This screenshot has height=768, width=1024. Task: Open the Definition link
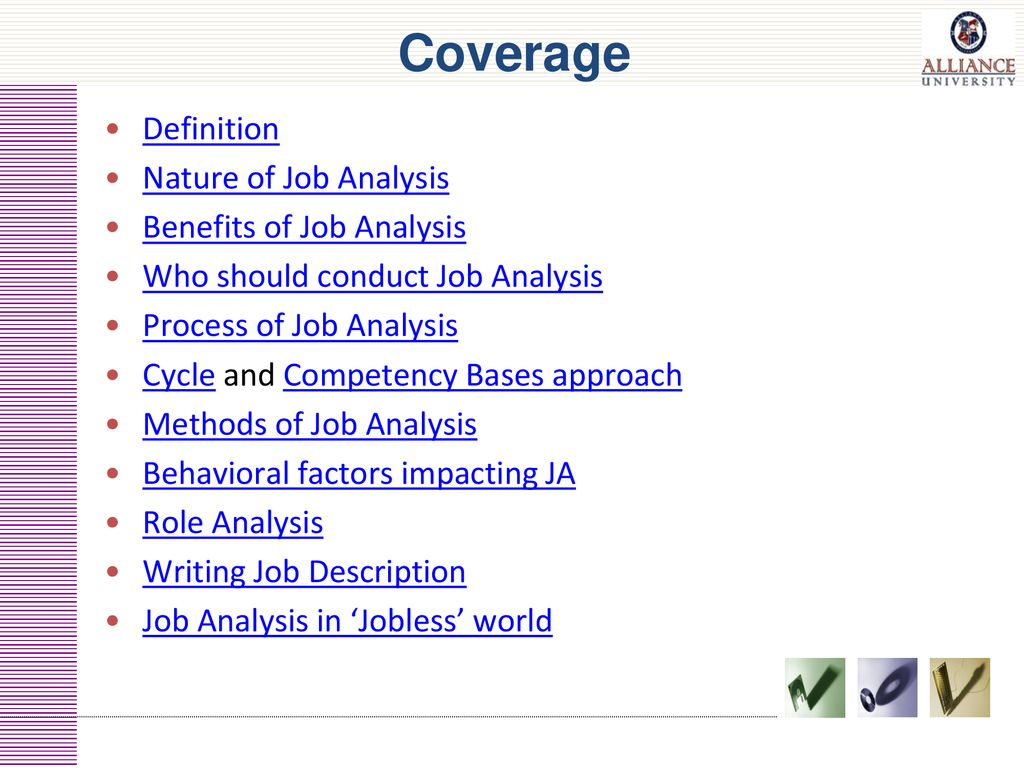click(x=211, y=129)
